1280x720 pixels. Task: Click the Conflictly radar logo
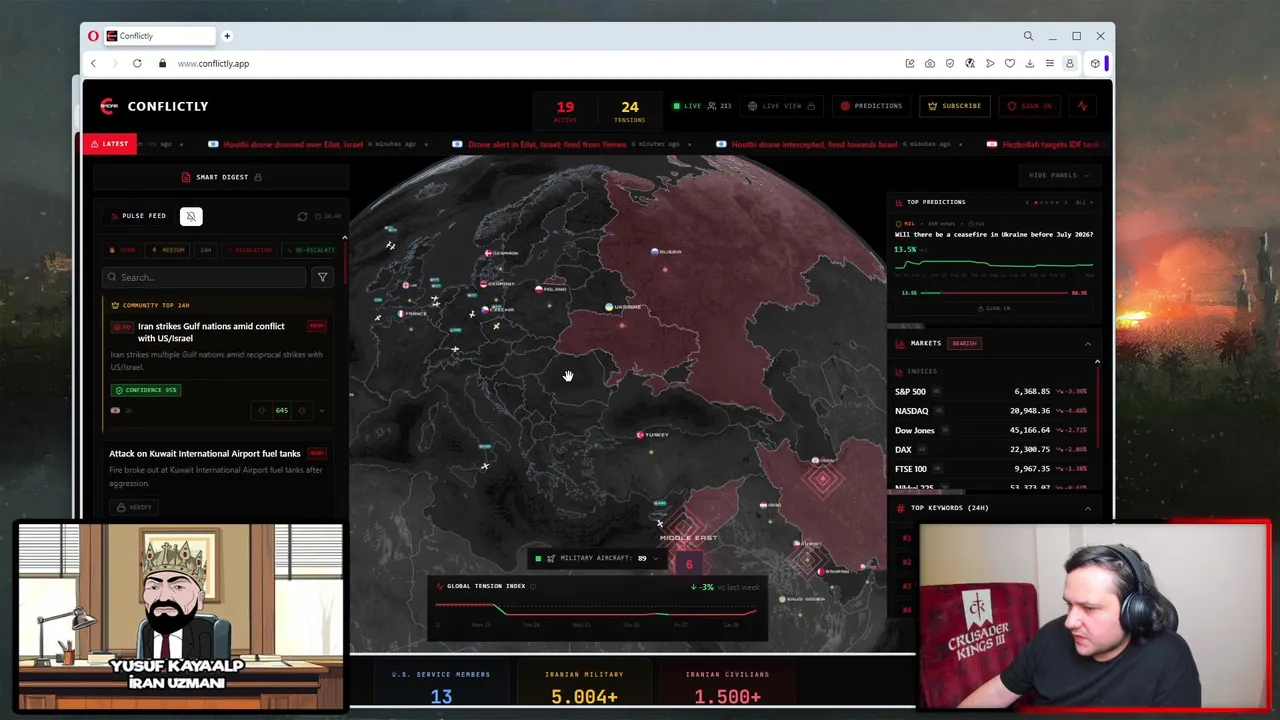109,106
